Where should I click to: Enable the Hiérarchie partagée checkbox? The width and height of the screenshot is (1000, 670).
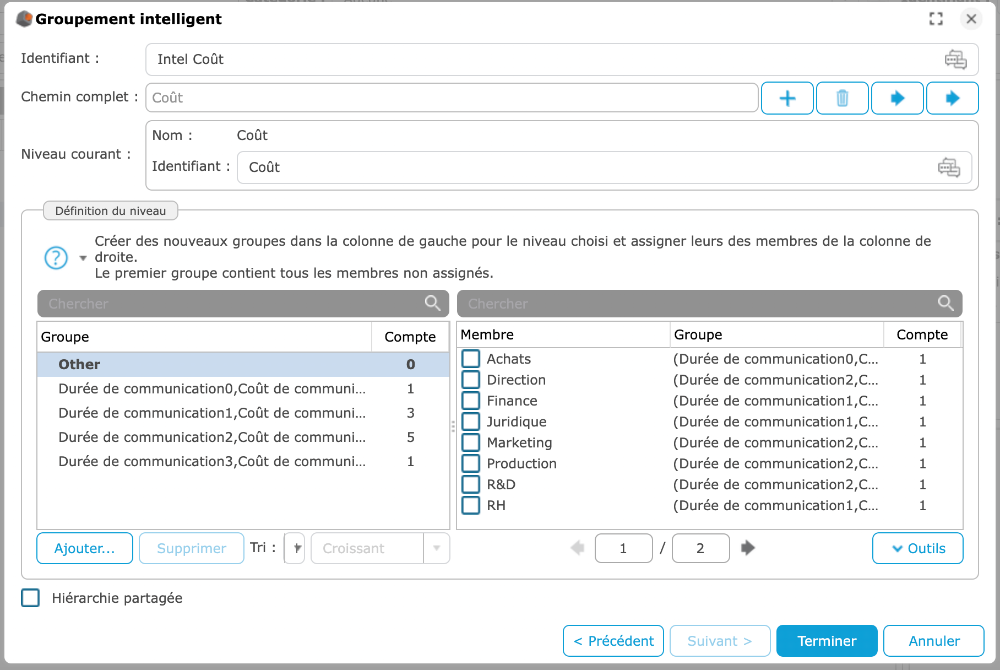(31, 598)
